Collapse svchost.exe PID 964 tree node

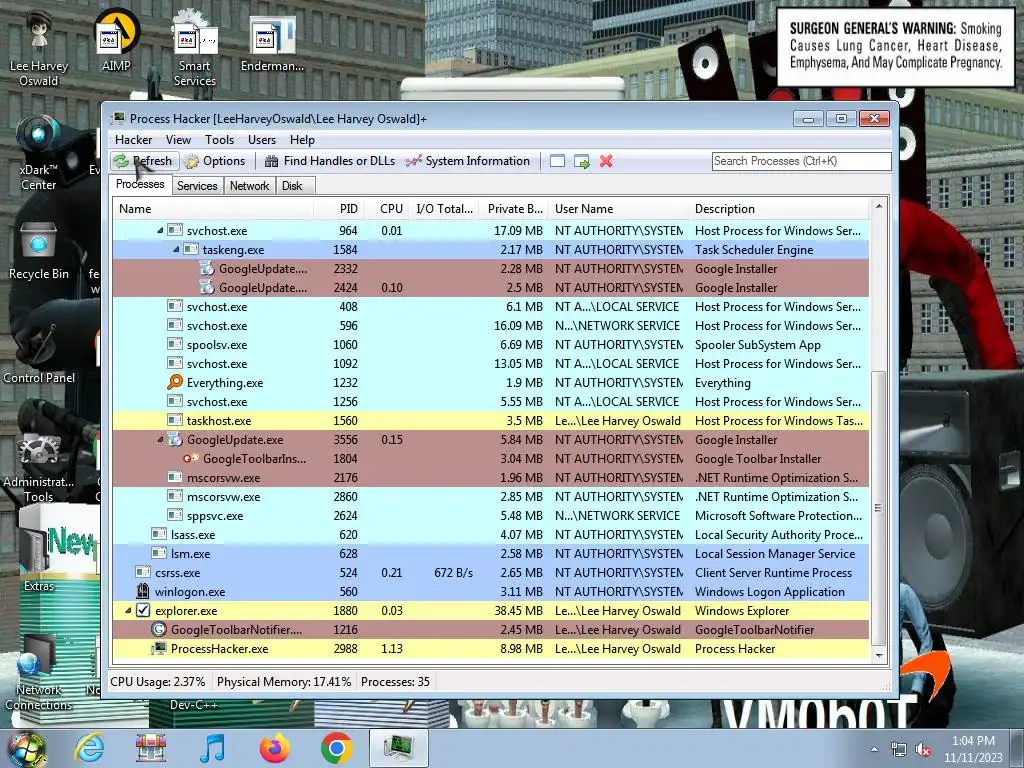click(160, 231)
